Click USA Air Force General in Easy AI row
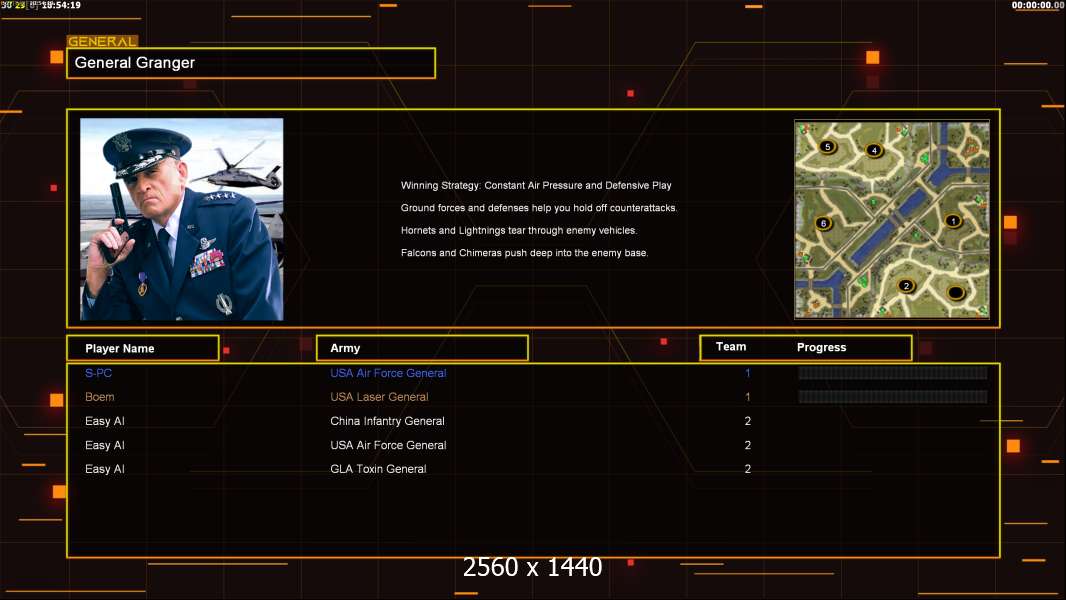The height and width of the screenshot is (600, 1066). pyautogui.click(x=388, y=445)
